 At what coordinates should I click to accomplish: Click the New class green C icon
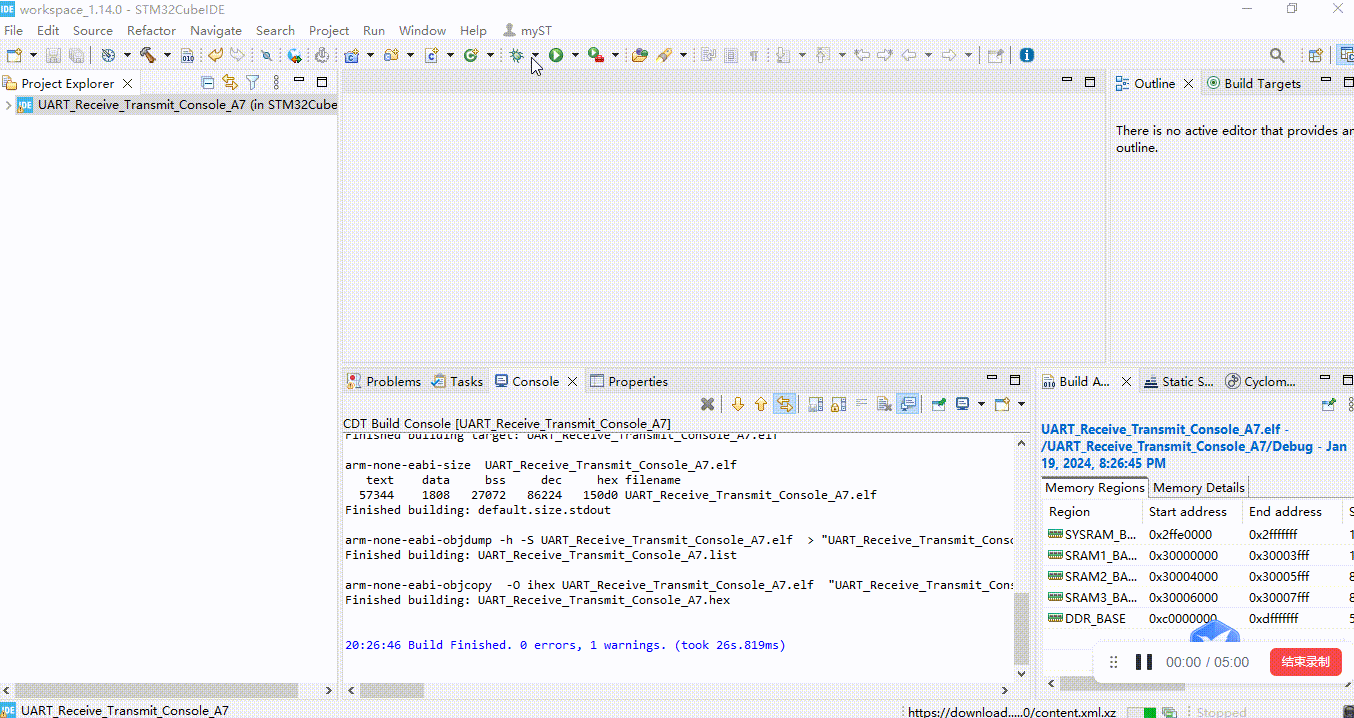point(470,55)
